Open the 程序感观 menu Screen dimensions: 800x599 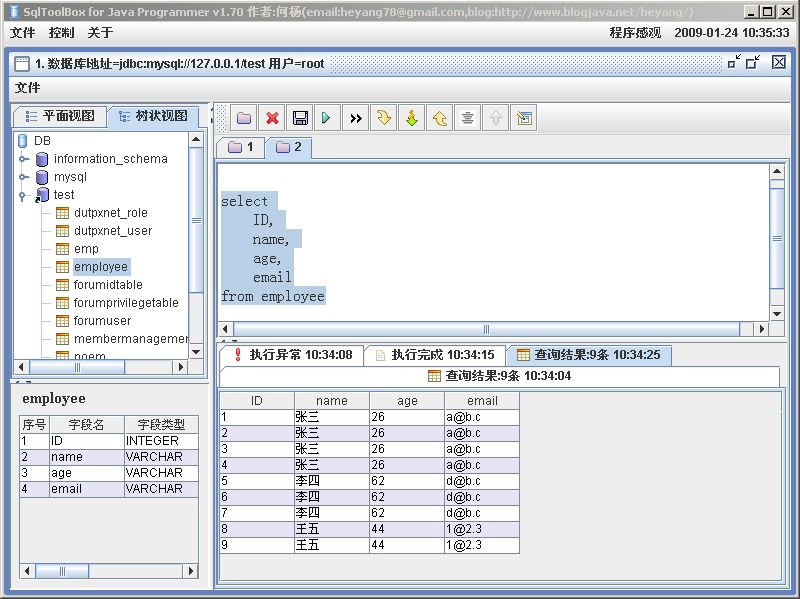point(635,33)
